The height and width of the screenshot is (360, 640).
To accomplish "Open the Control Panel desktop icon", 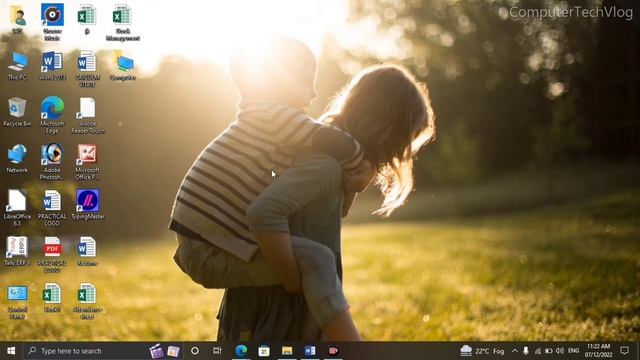I will pos(17,301).
